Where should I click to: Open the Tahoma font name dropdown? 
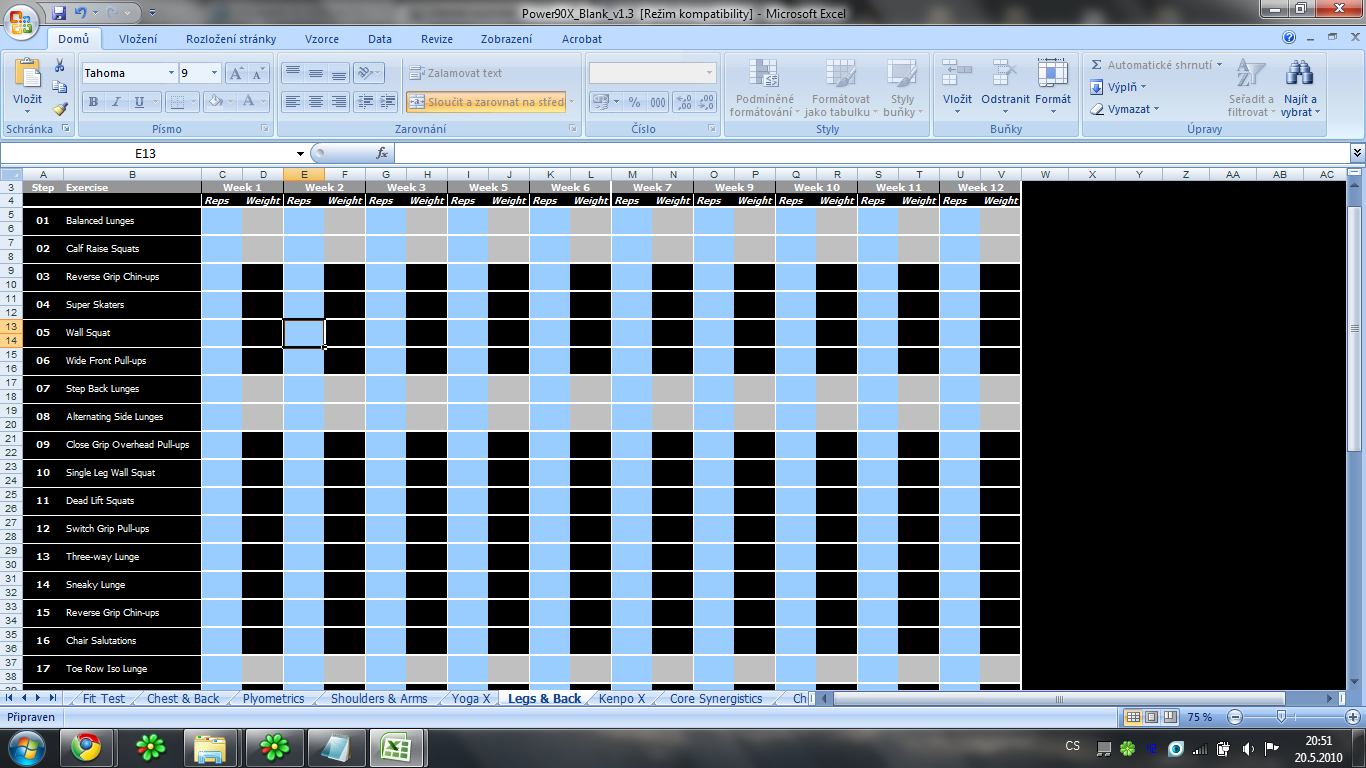click(x=170, y=74)
